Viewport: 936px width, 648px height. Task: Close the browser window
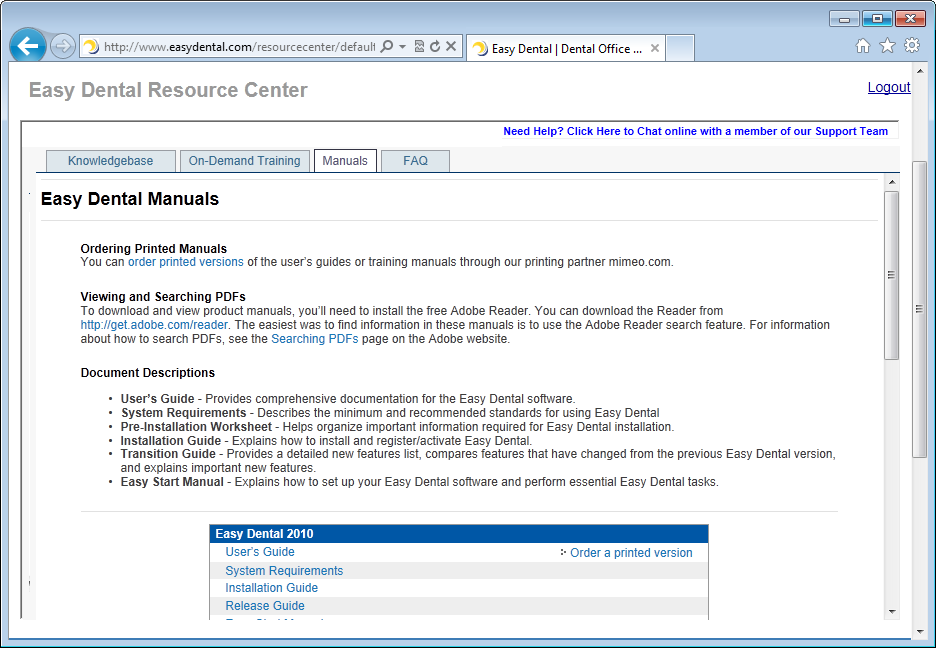point(910,19)
